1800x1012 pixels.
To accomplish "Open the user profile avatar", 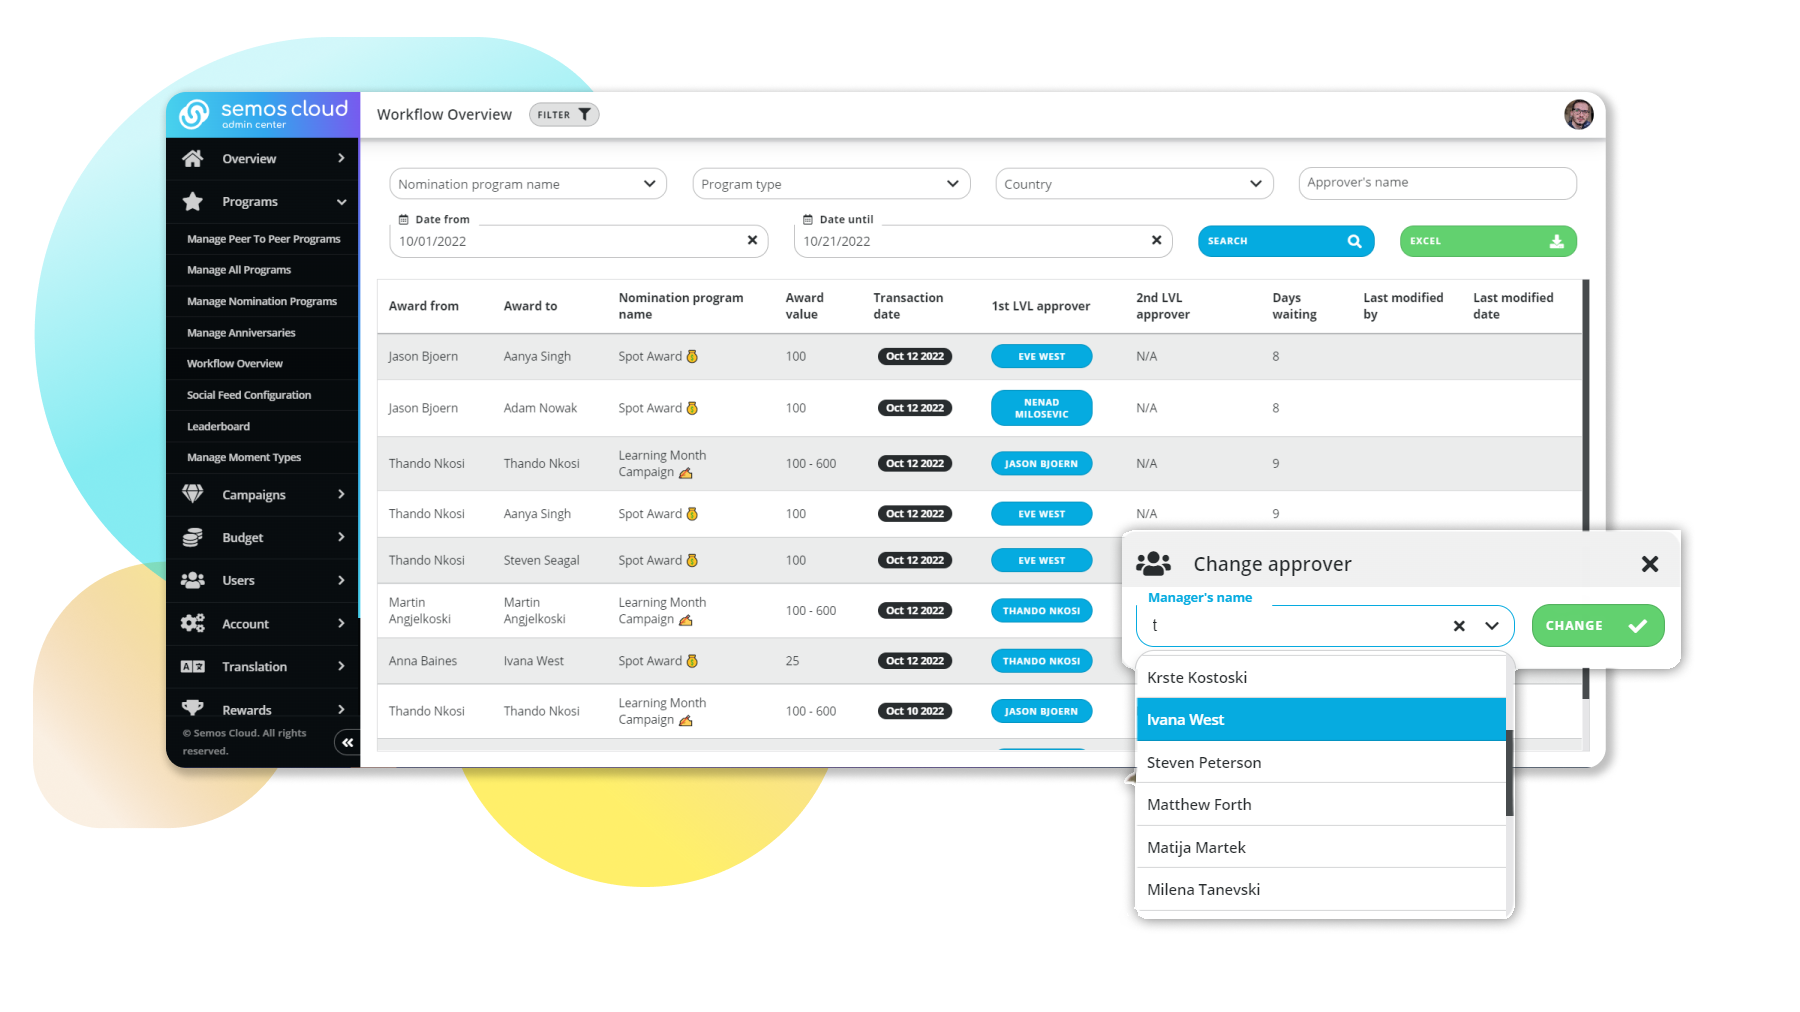I will coord(1579,114).
